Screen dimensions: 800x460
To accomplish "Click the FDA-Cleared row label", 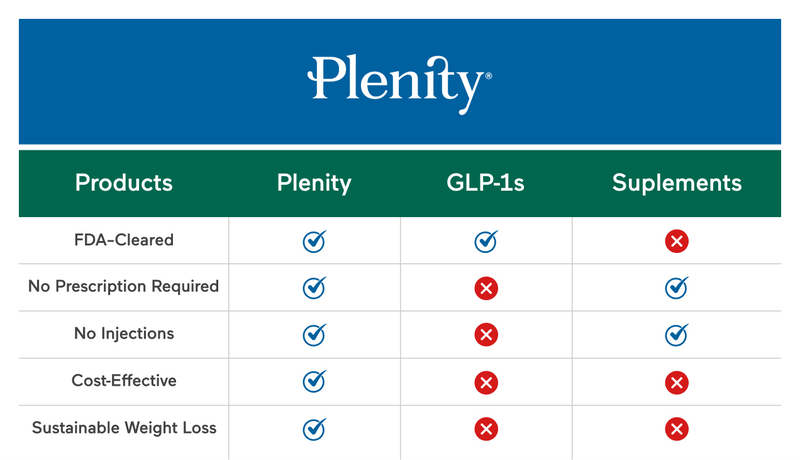I will click(124, 240).
